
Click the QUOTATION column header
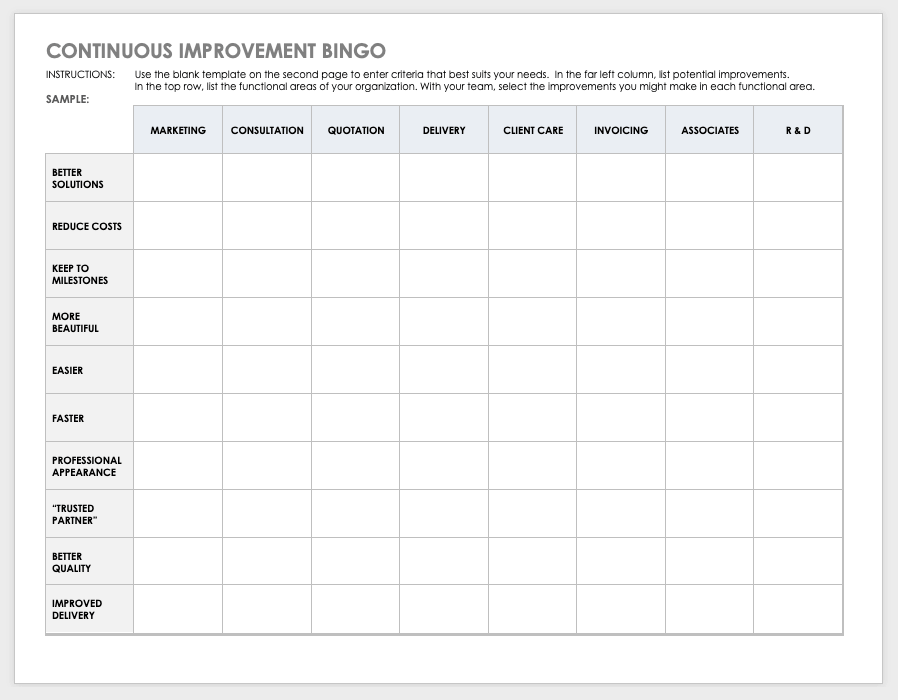(x=356, y=130)
